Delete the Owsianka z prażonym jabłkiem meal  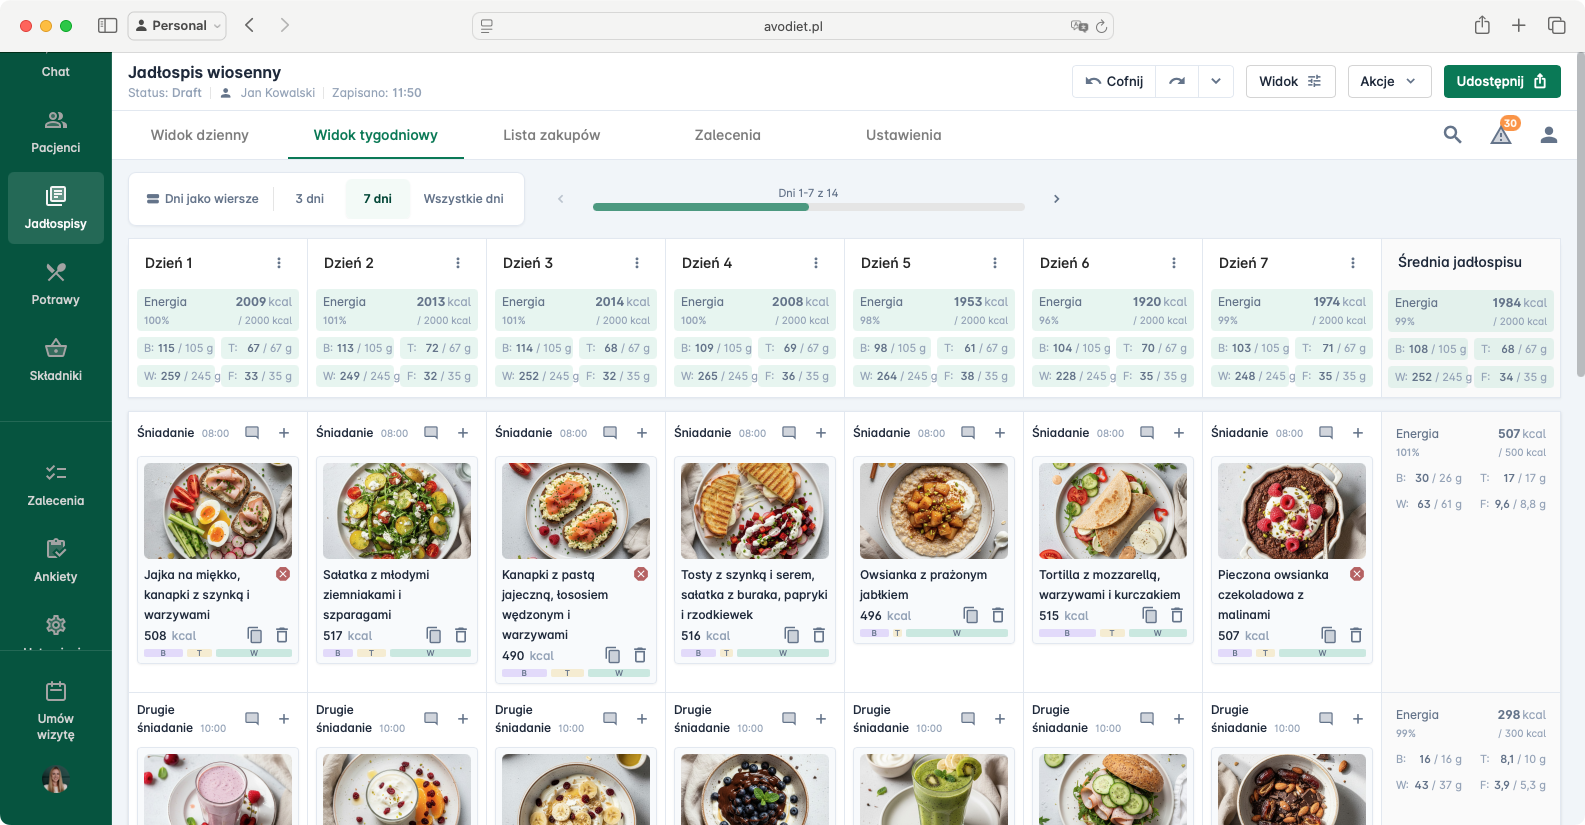coord(997,615)
